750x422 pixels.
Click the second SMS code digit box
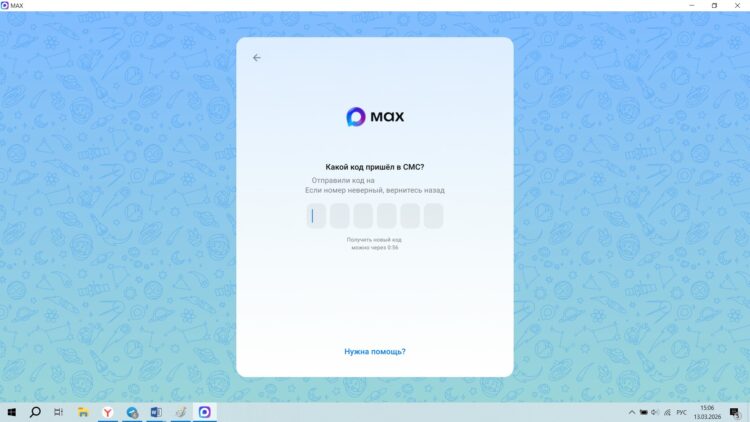(x=340, y=216)
